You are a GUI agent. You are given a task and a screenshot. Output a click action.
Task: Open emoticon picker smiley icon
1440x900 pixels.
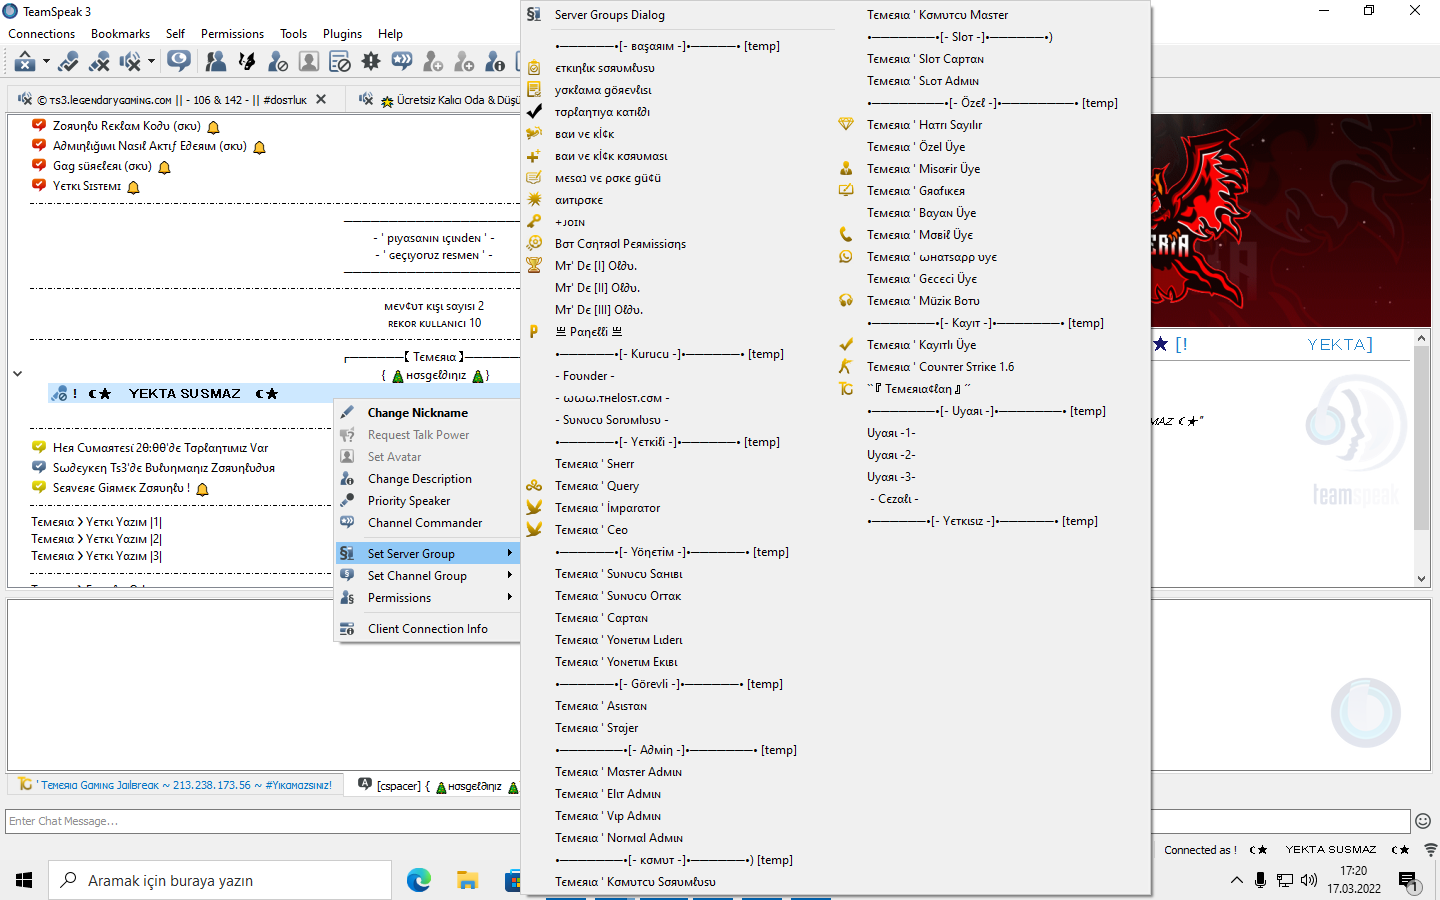coord(1423,821)
